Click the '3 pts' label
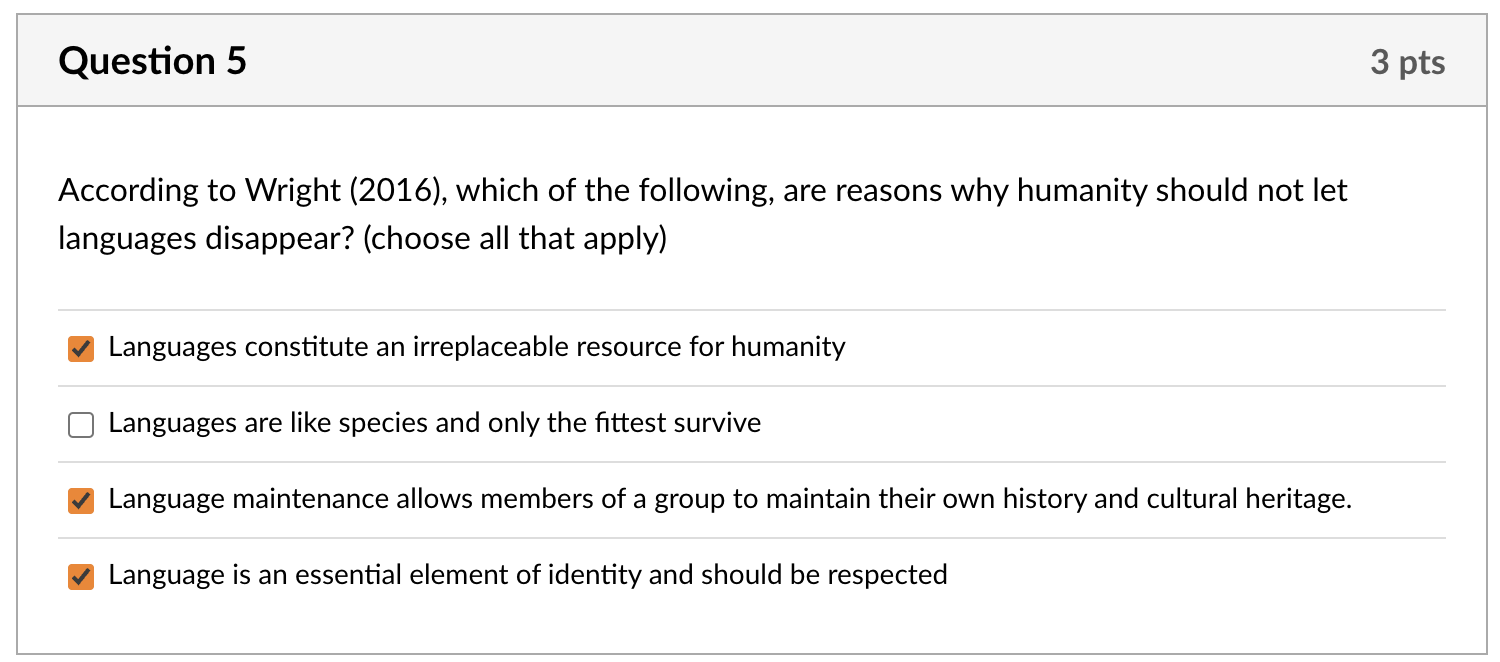The image size is (1500, 662). (1410, 62)
